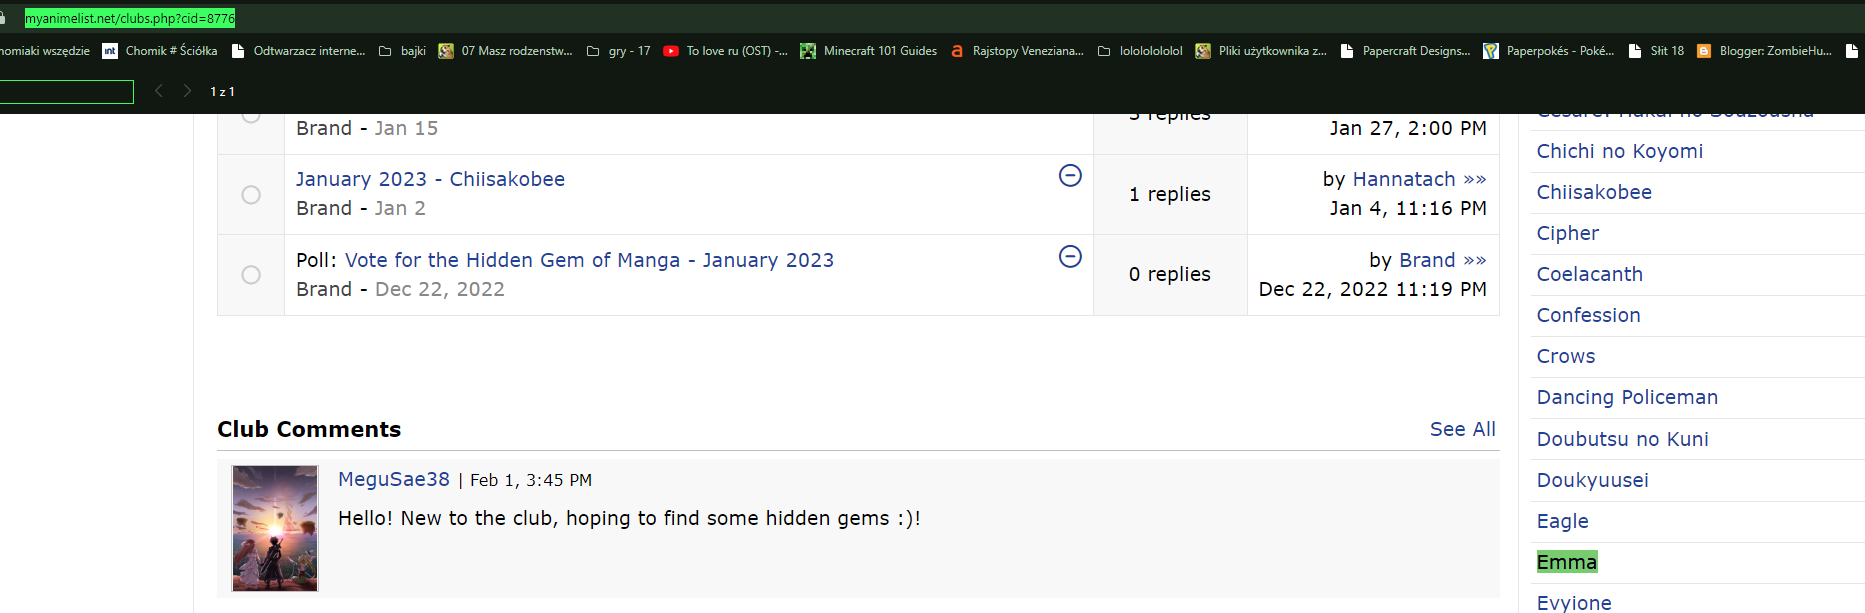Image resolution: width=1865 pixels, height=613 pixels.
Task: Open the To love ru (OST) YouTube bookmark
Action: [x=725, y=51]
